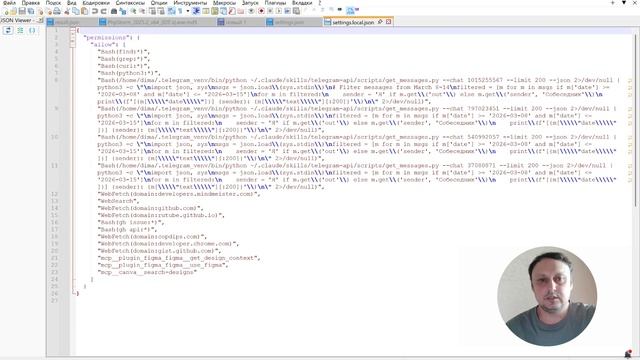Click "Bash(gh api:*)" line
The height and width of the screenshot is (360, 640).
127,229
